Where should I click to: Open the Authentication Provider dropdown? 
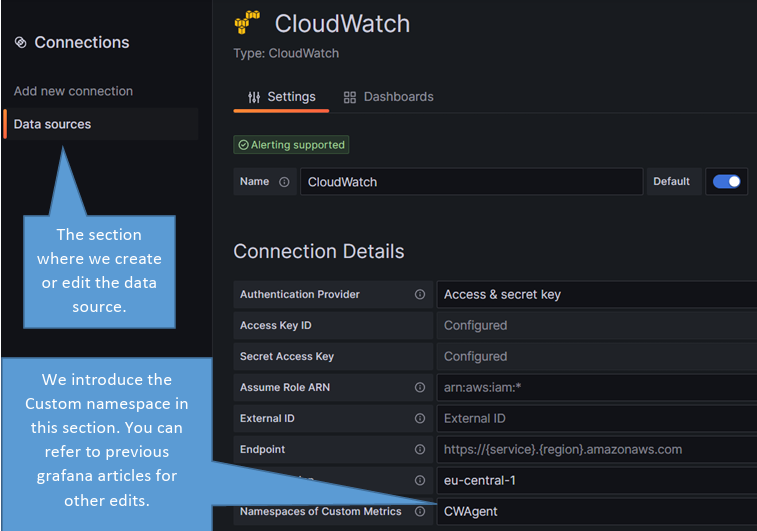pos(597,294)
